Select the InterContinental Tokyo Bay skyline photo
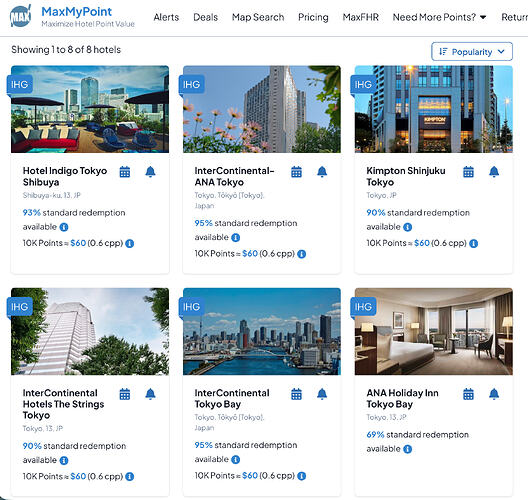This screenshot has height=500, width=528. [x=262, y=331]
